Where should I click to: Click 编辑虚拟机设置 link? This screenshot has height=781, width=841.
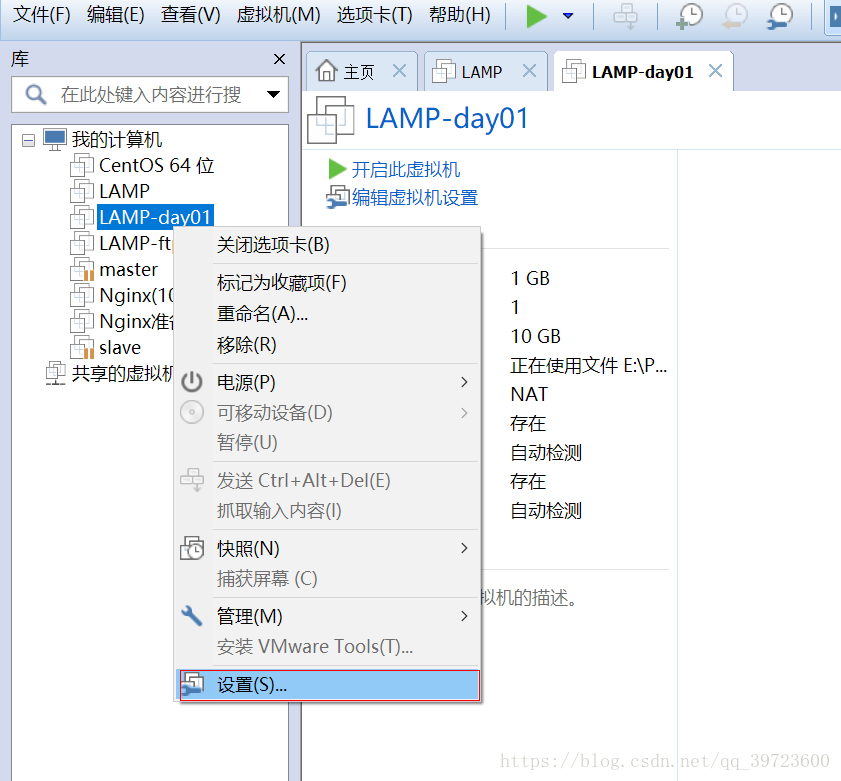pyautogui.click(x=415, y=197)
